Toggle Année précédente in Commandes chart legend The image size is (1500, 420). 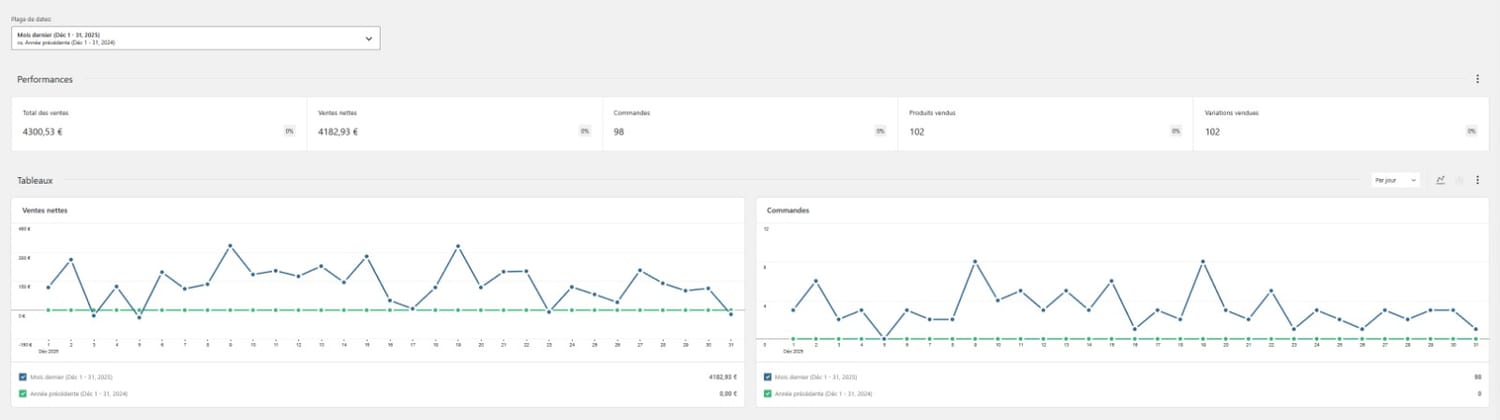point(767,394)
